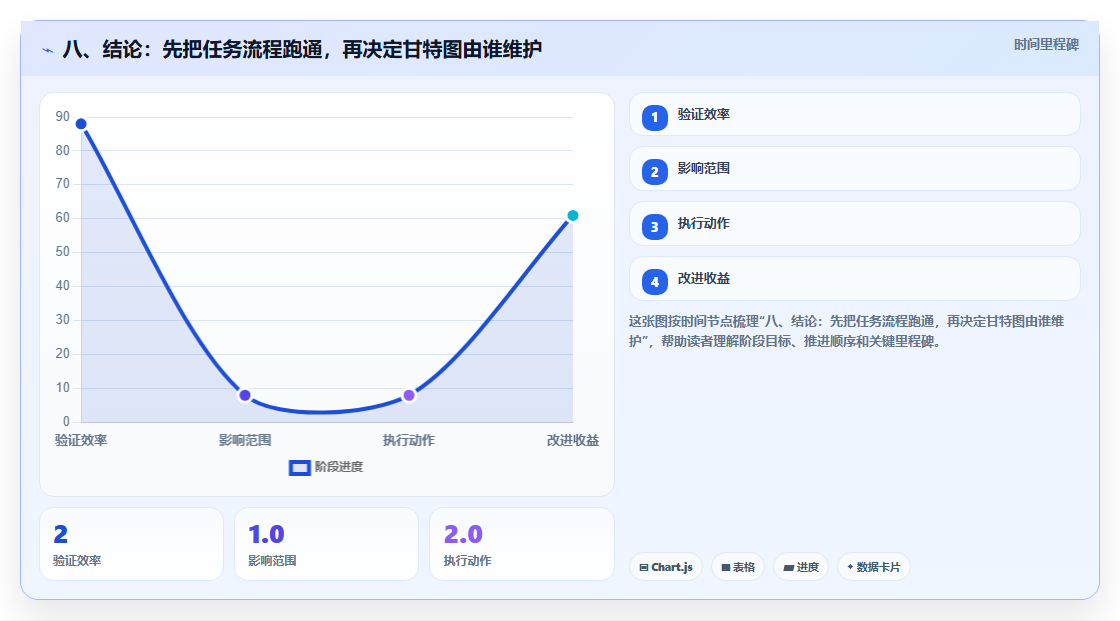Select the purple data point at 执行动作
The image size is (1120, 621).
click(409, 395)
